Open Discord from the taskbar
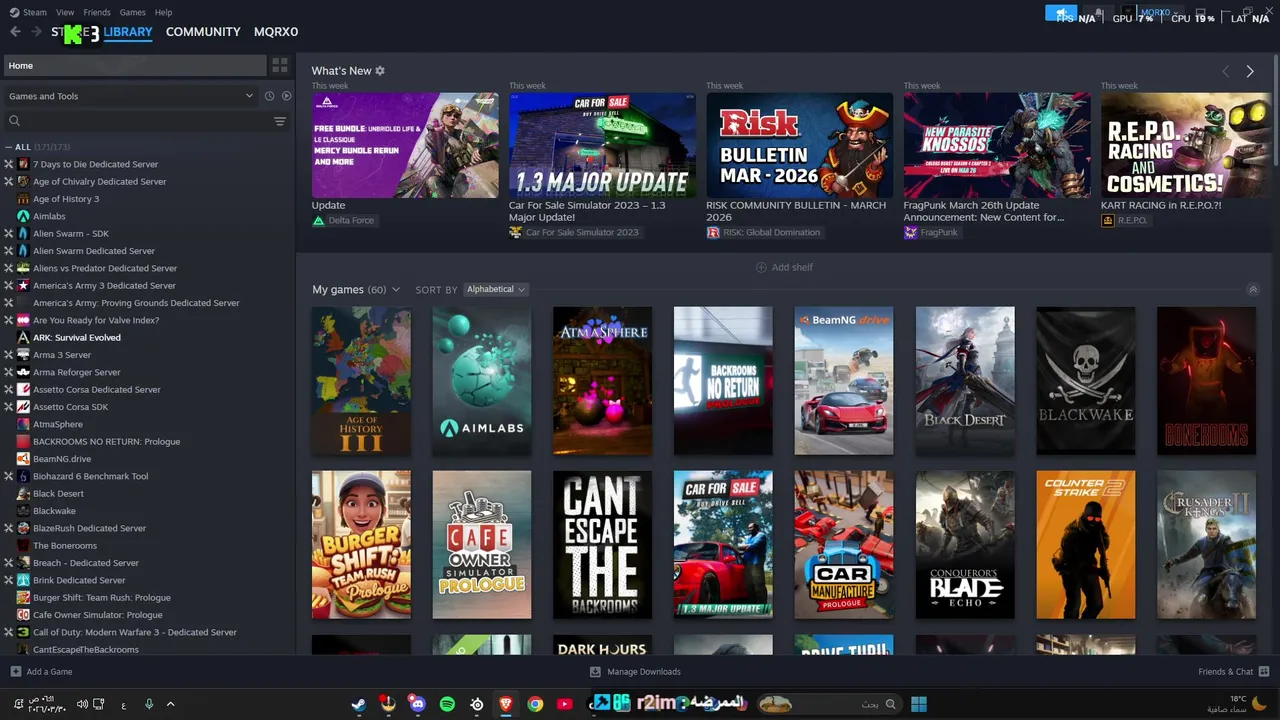The width and height of the screenshot is (1280, 720). [x=417, y=704]
